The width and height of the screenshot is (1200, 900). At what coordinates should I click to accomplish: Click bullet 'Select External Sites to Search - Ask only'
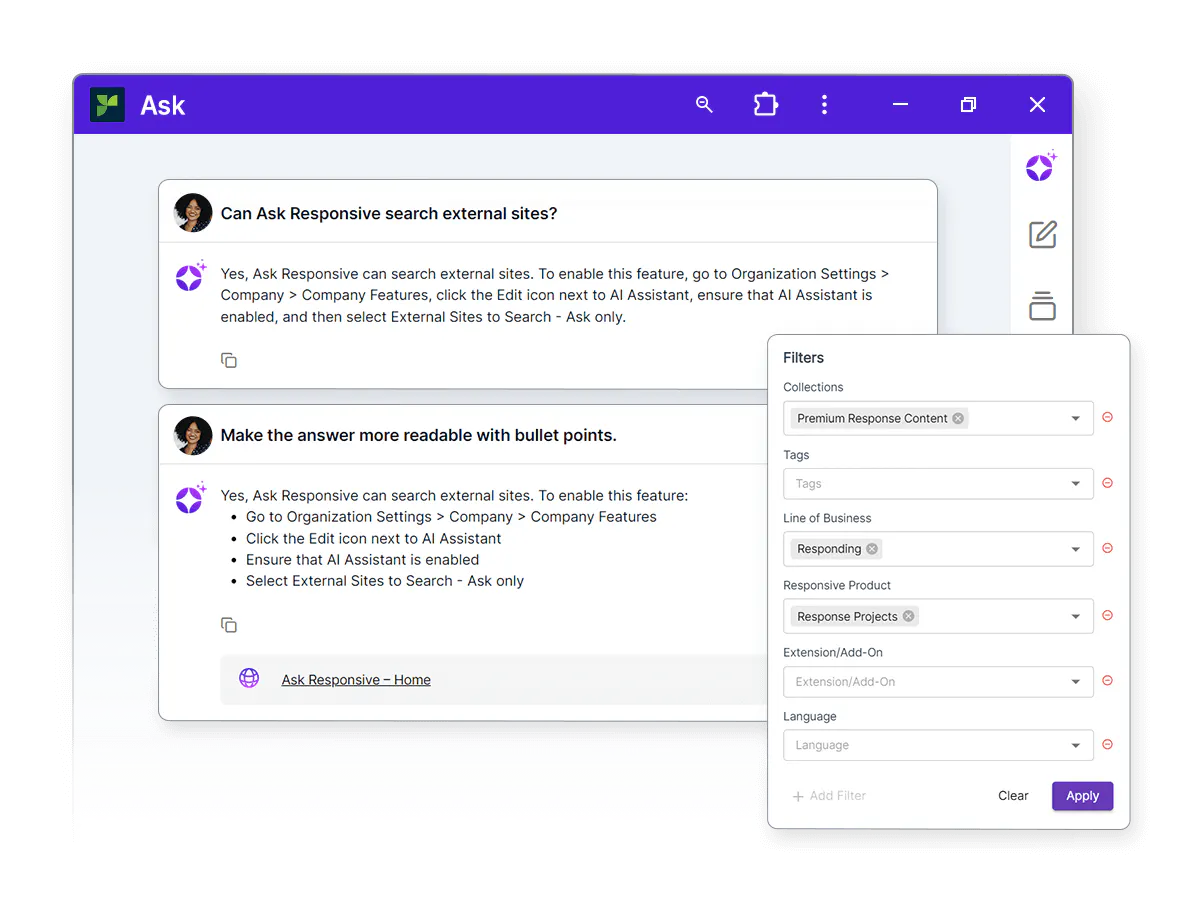[385, 581]
